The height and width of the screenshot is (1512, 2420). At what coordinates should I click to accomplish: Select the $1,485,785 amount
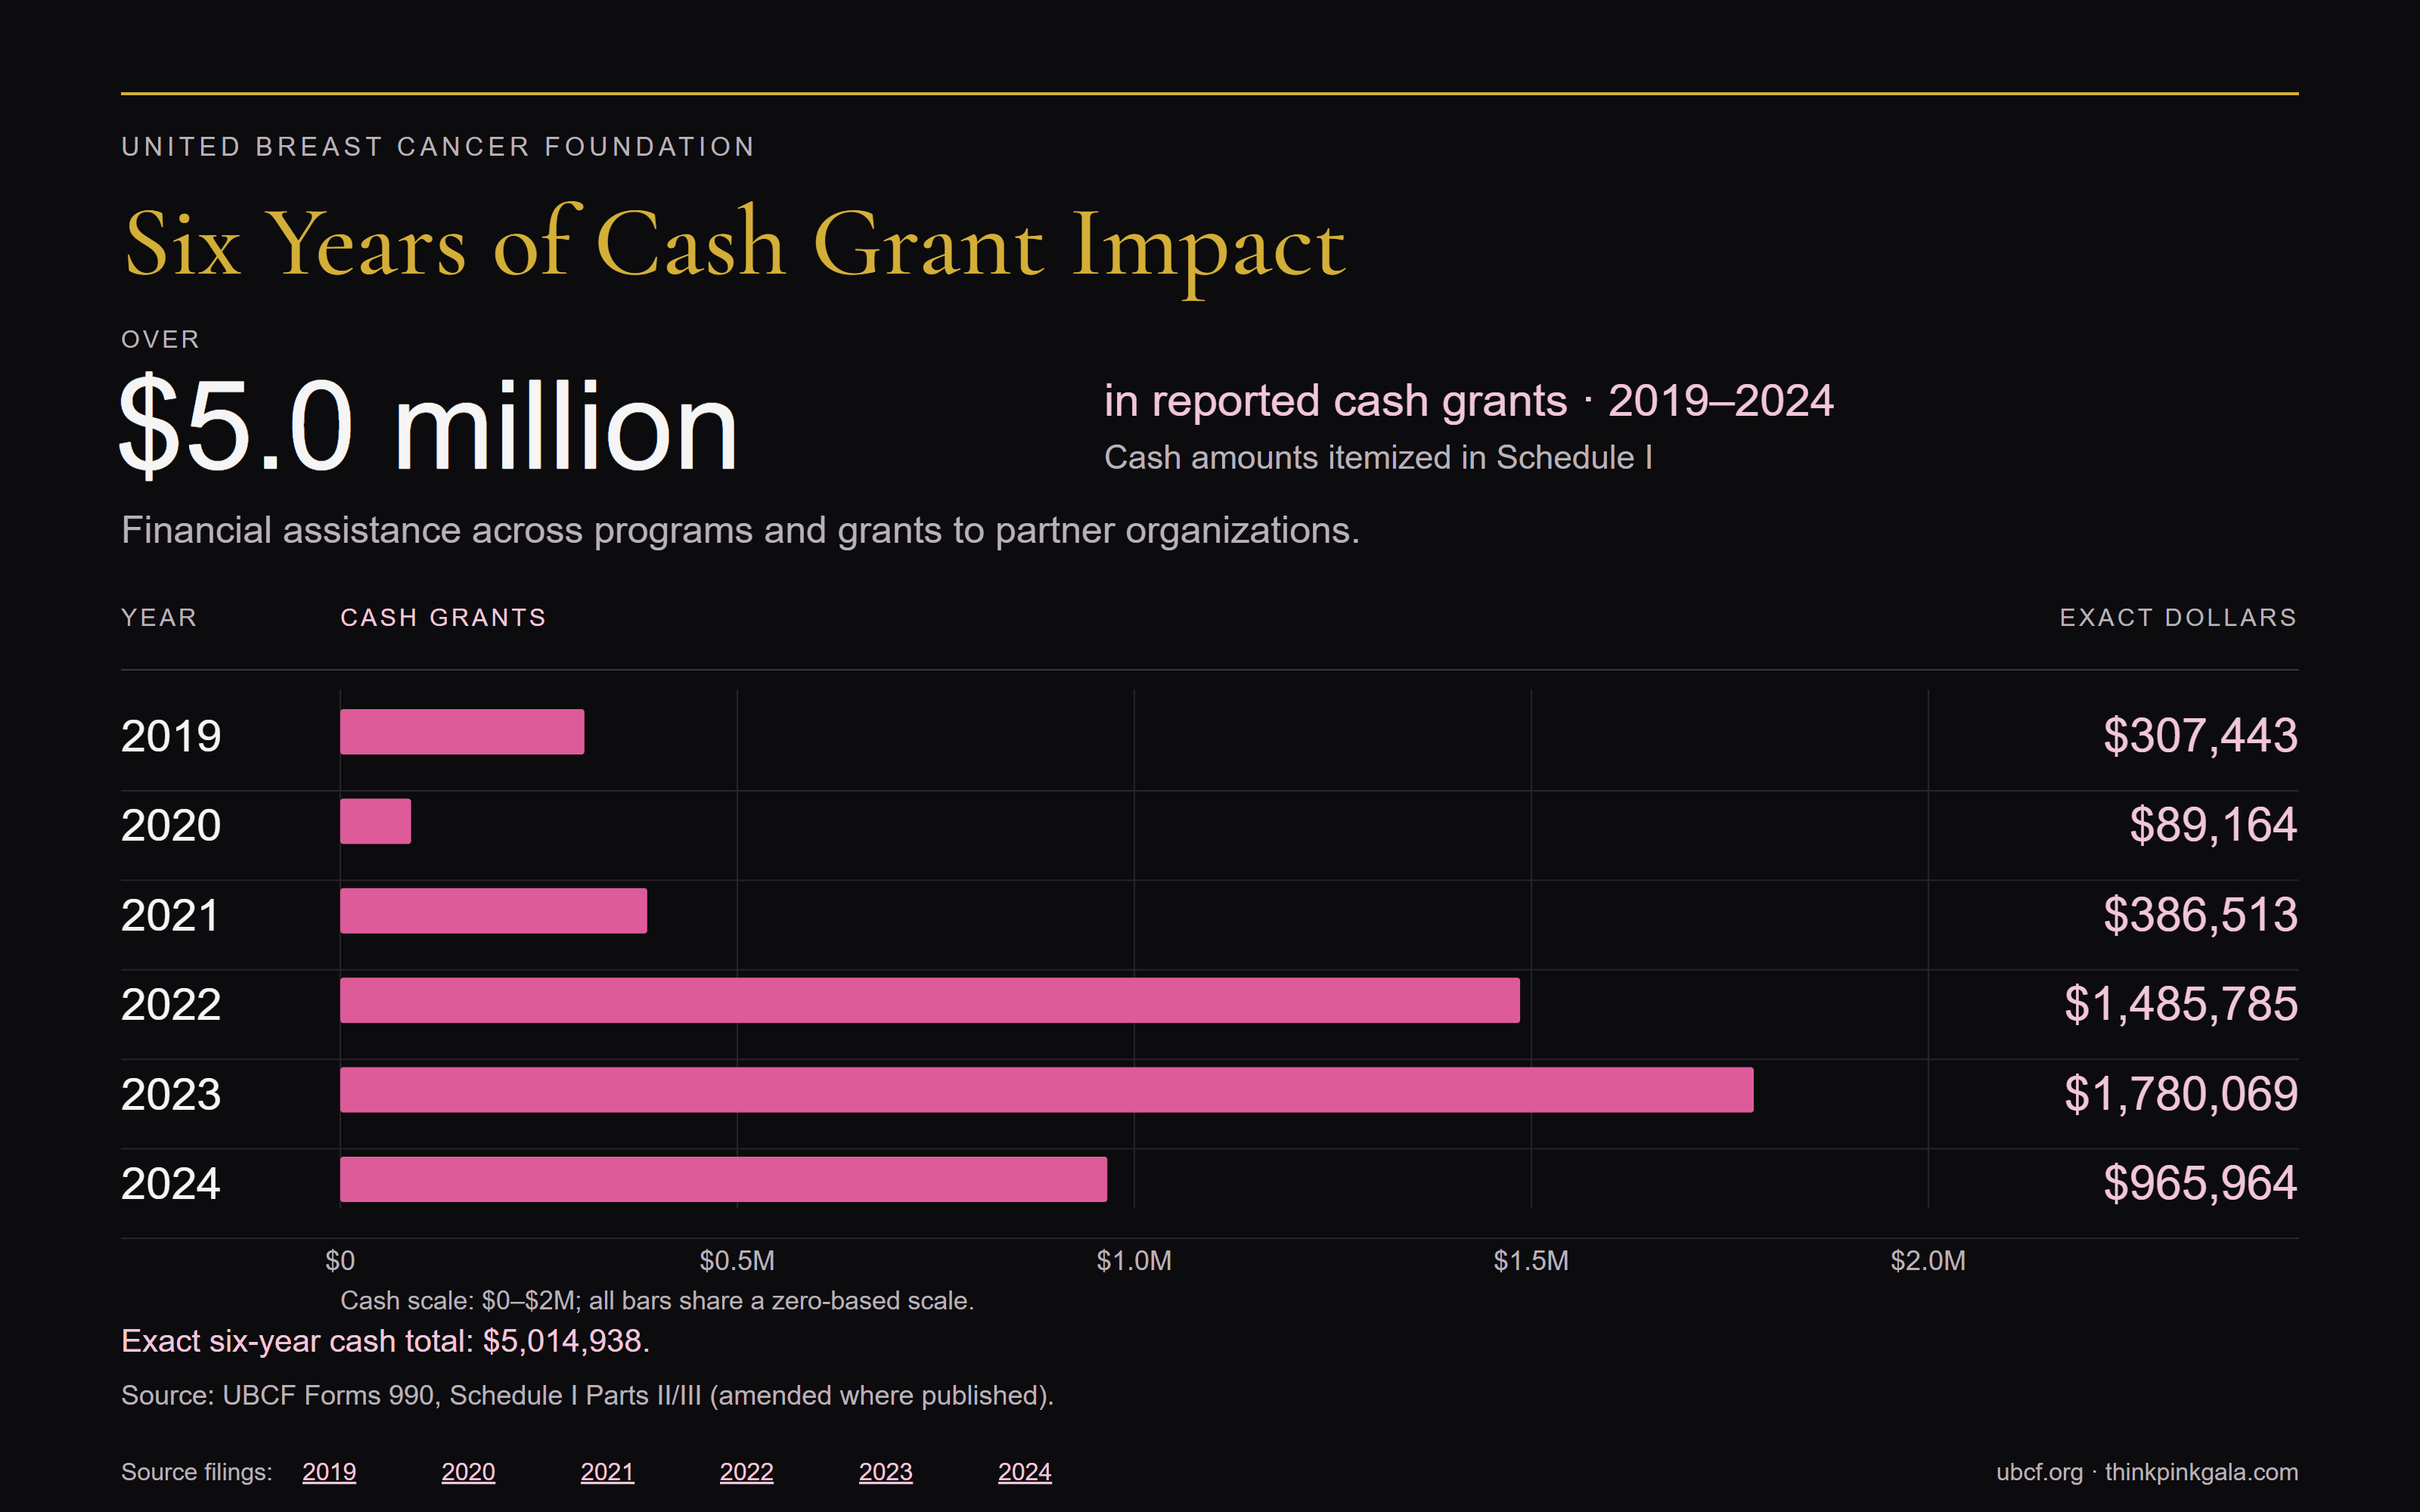pos(2181,1004)
